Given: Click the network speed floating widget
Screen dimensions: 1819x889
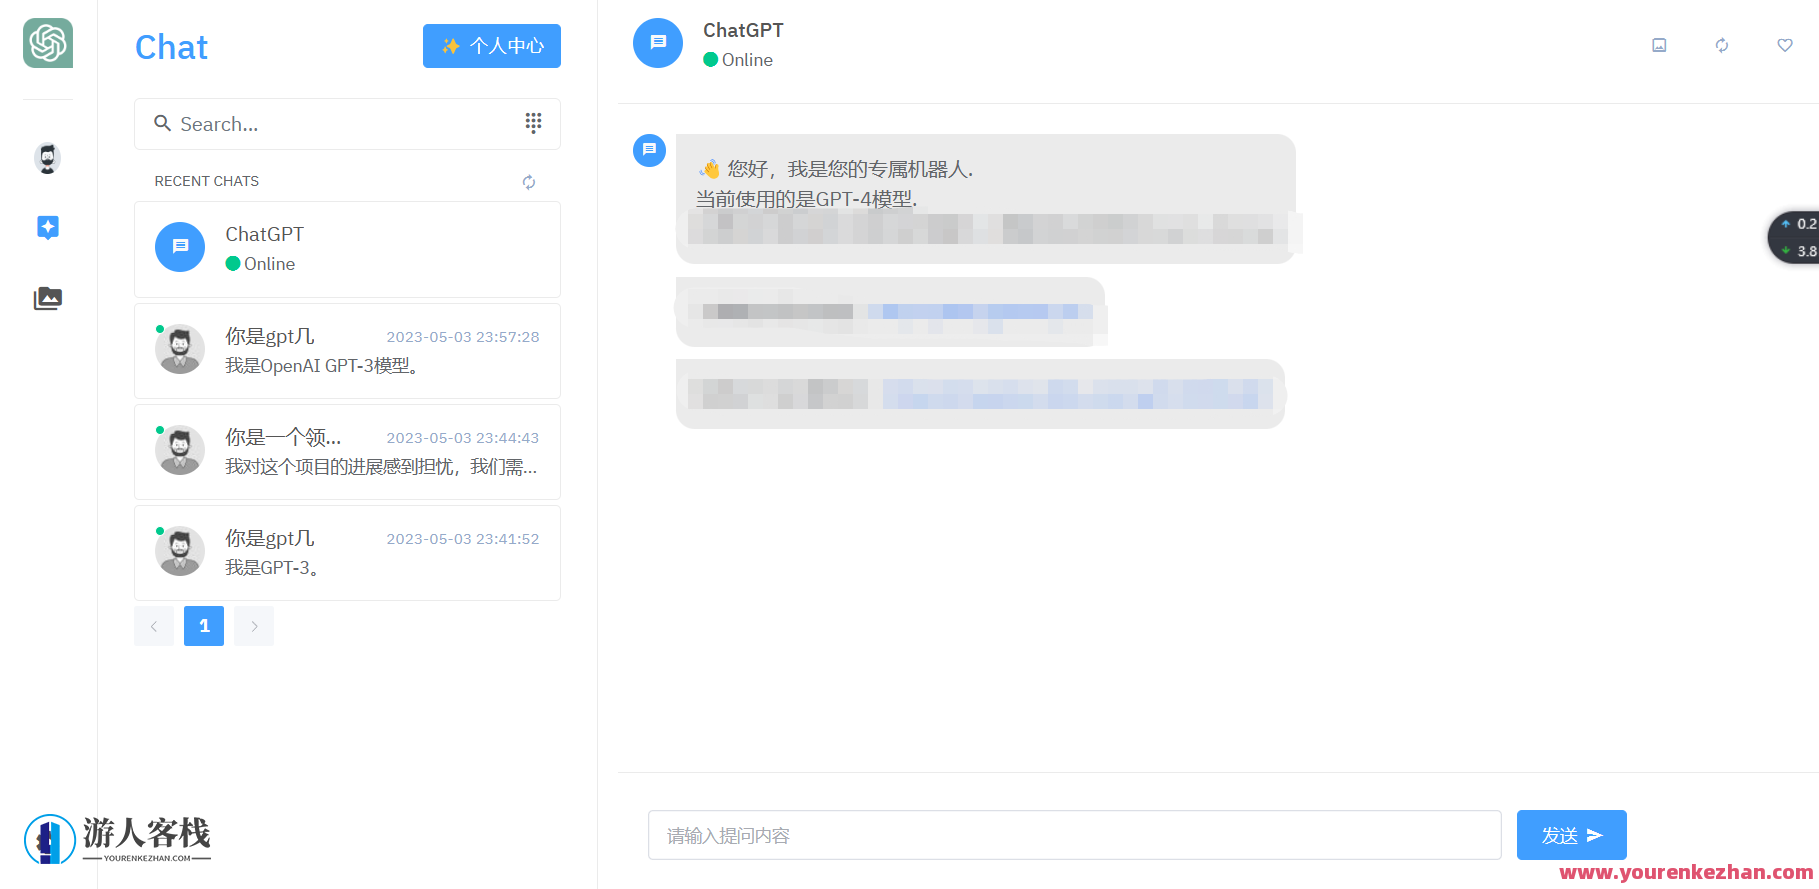Looking at the screenshot, I should tap(1794, 238).
